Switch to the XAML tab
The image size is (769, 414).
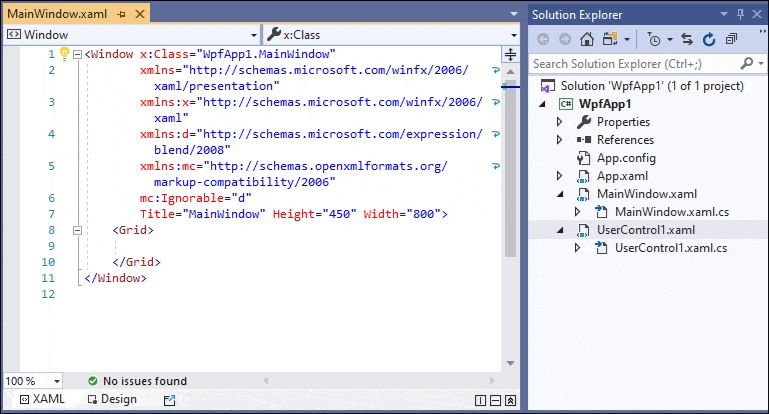(x=42, y=399)
